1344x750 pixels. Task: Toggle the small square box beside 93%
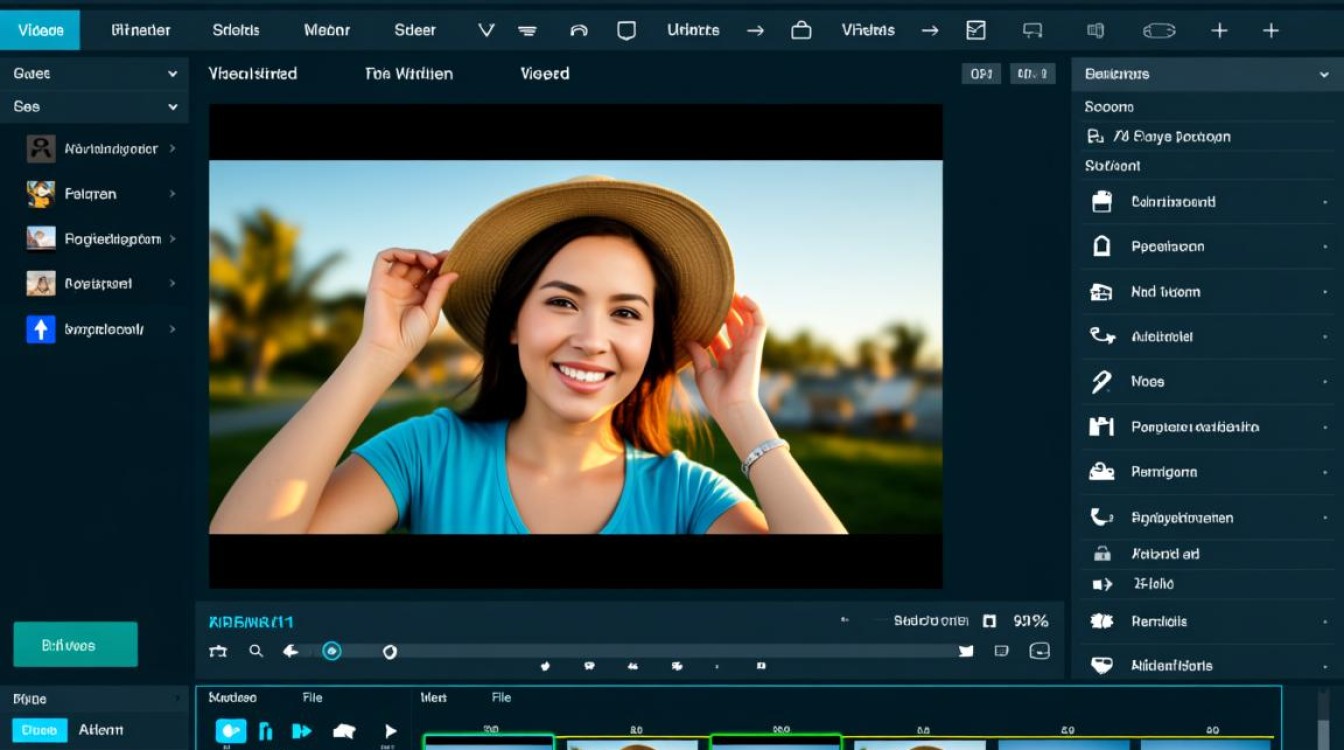click(989, 621)
